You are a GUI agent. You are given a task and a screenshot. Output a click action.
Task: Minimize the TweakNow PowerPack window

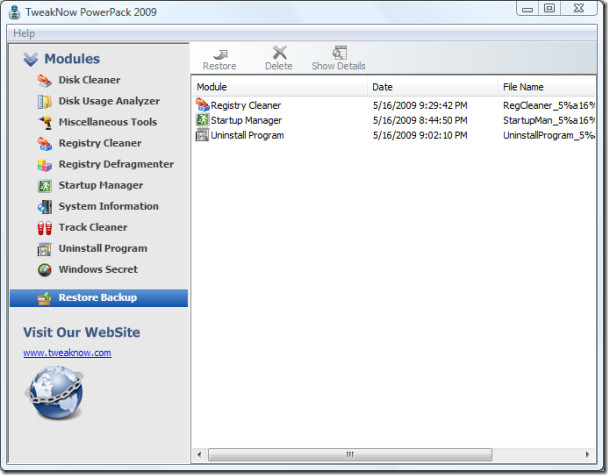tap(527, 9)
